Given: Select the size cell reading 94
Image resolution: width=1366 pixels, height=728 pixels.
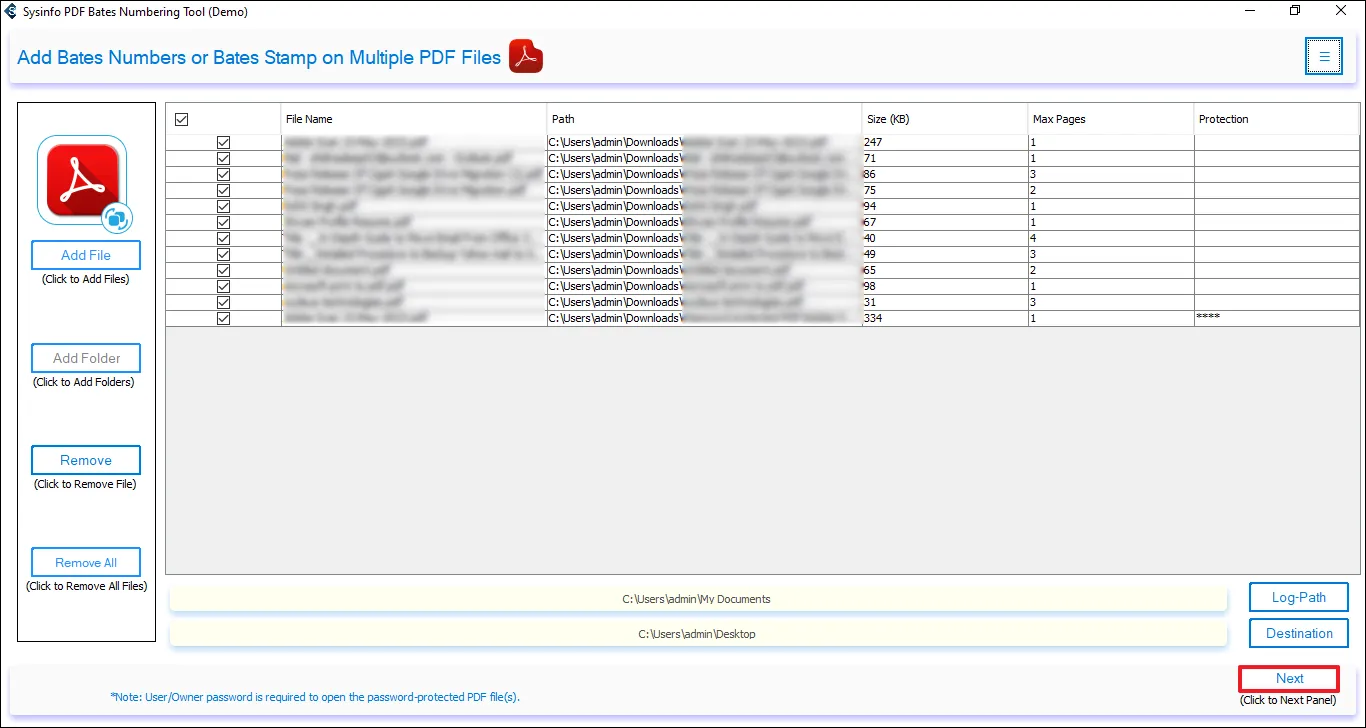Looking at the screenshot, I should (x=944, y=207).
